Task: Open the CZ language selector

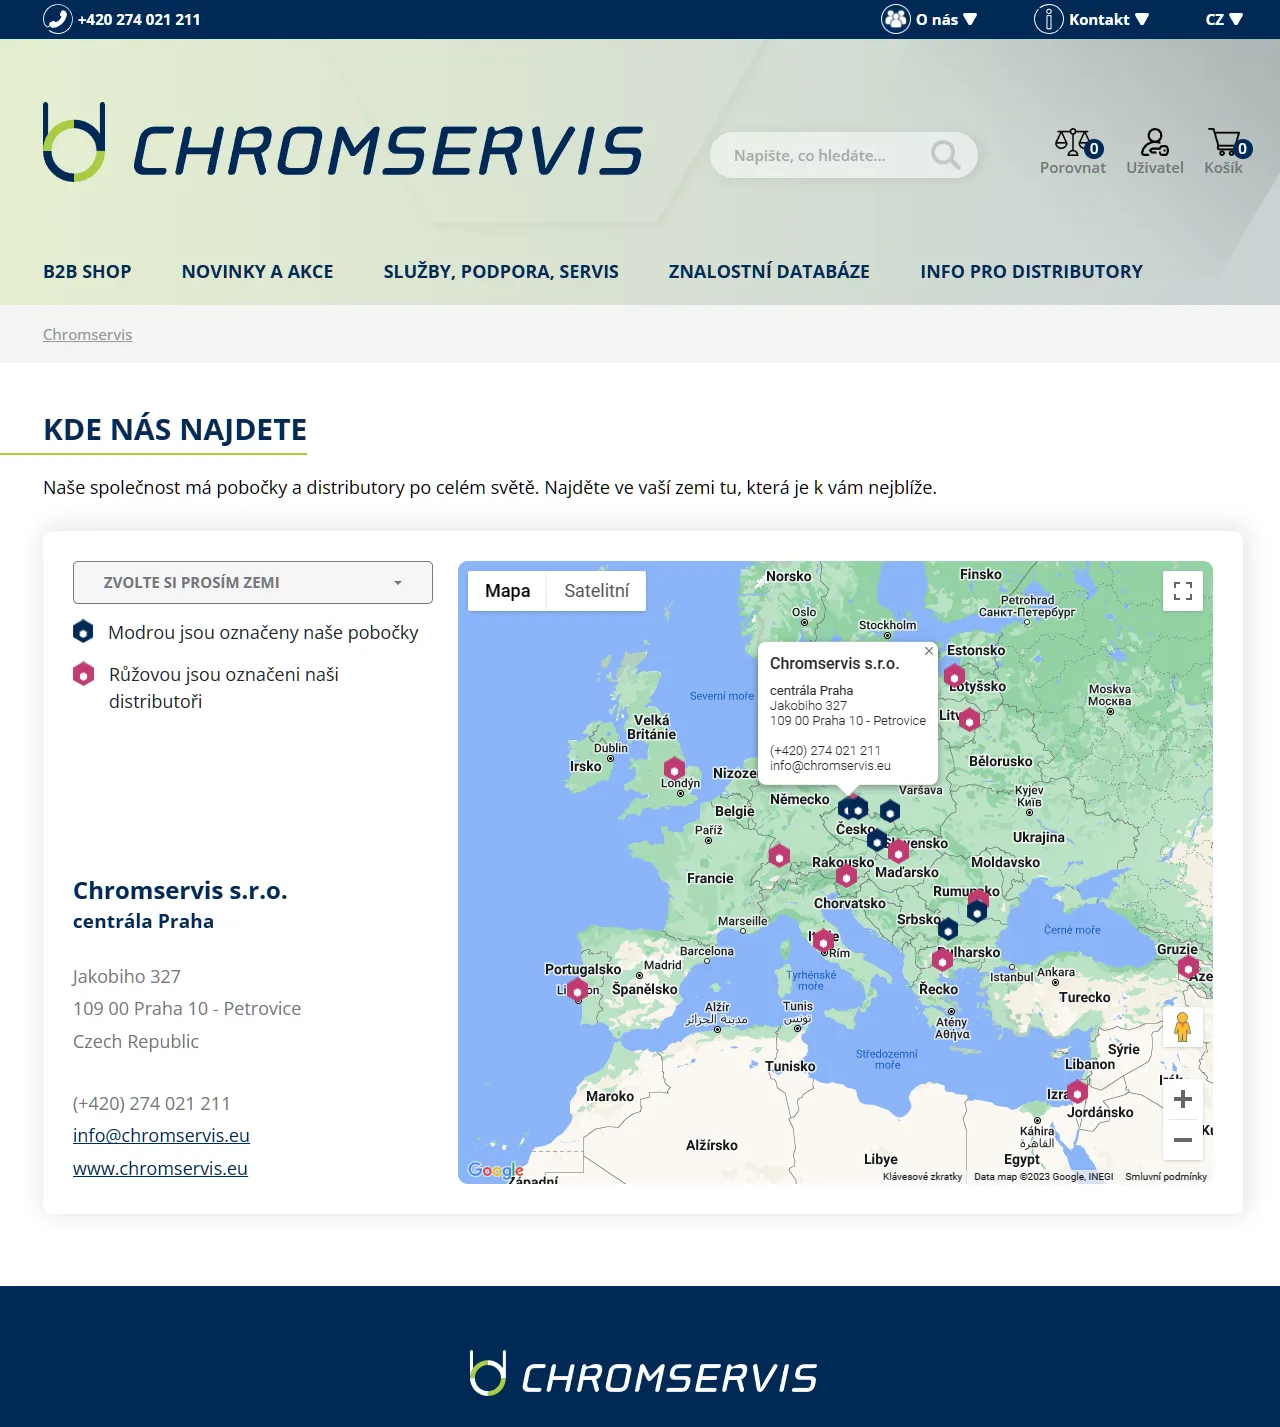Action: [1221, 19]
